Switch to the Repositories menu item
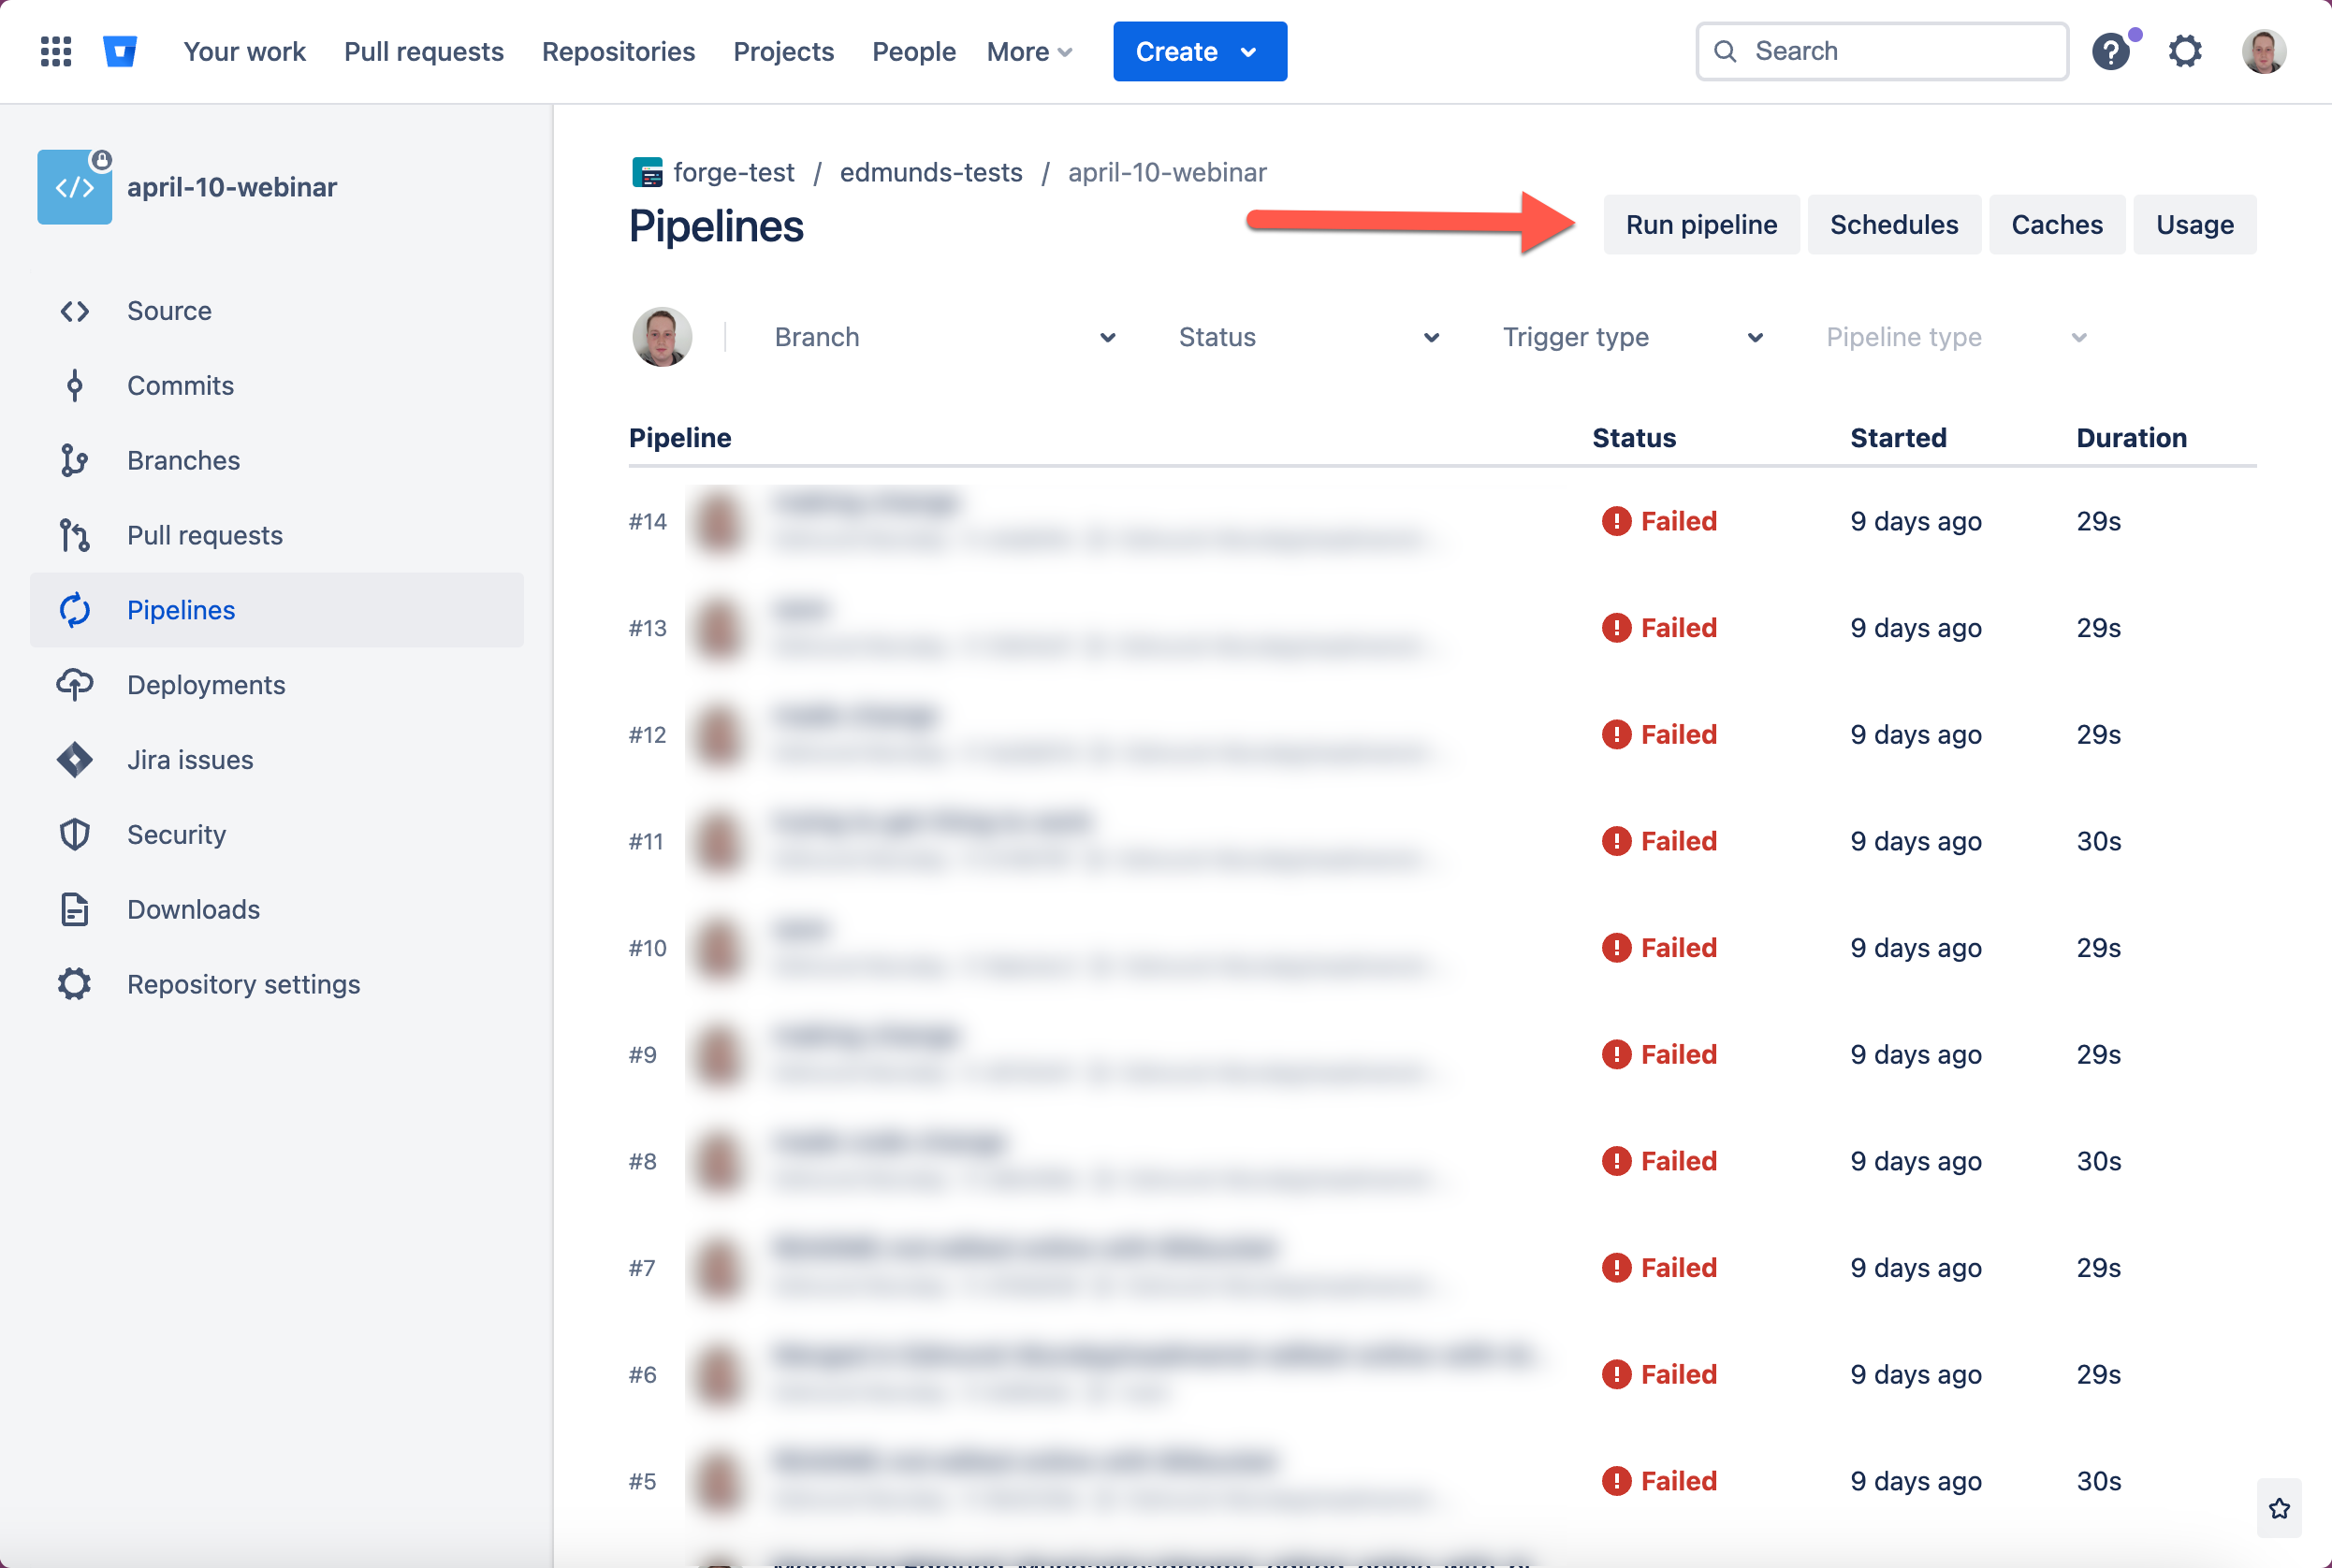Image resolution: width=2332 pixels, height=1568 pixels. click(x=618, y=51)
